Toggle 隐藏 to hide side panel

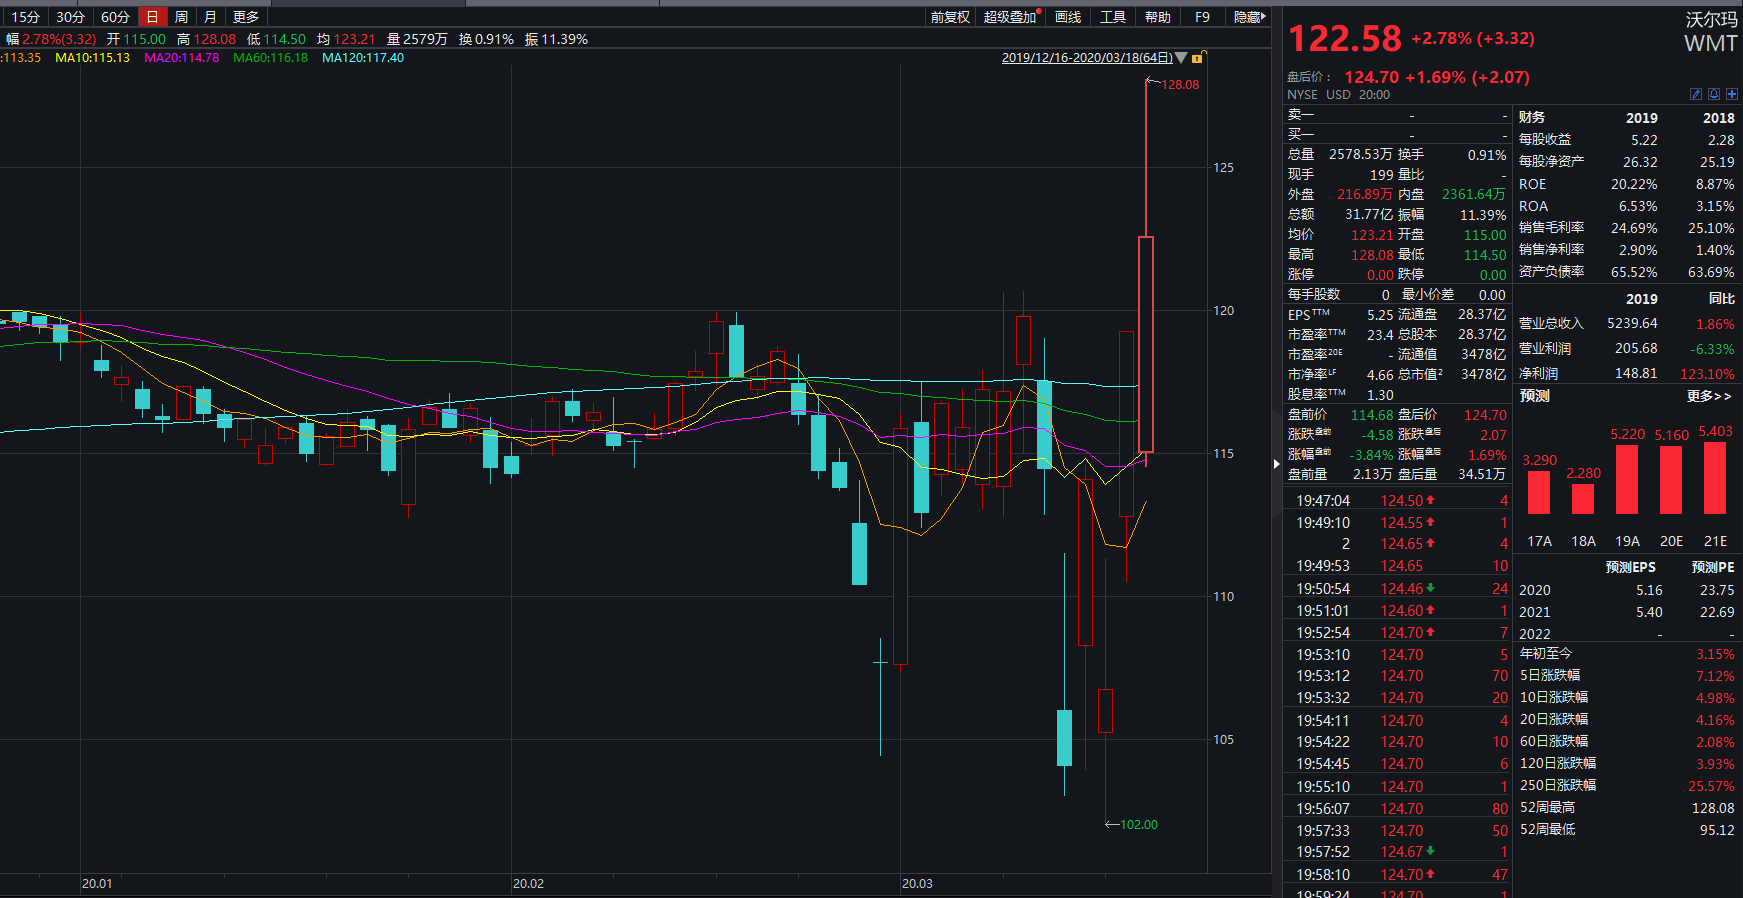pos(1249,17)
